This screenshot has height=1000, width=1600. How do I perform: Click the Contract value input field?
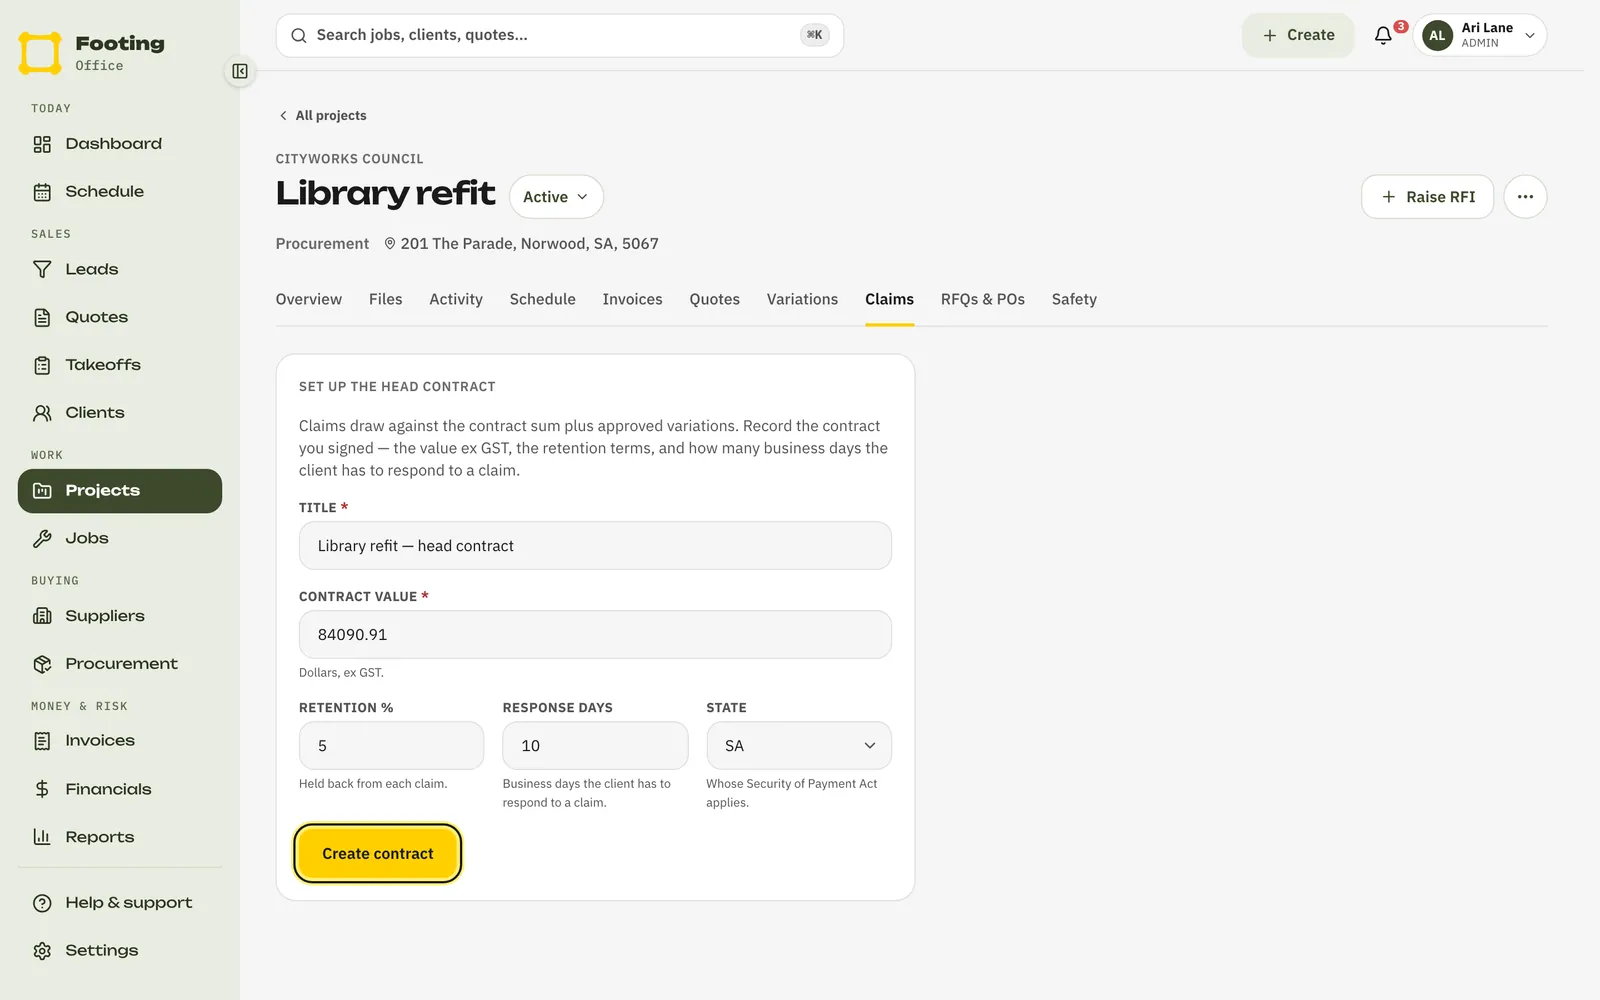(x=595, y=635)
